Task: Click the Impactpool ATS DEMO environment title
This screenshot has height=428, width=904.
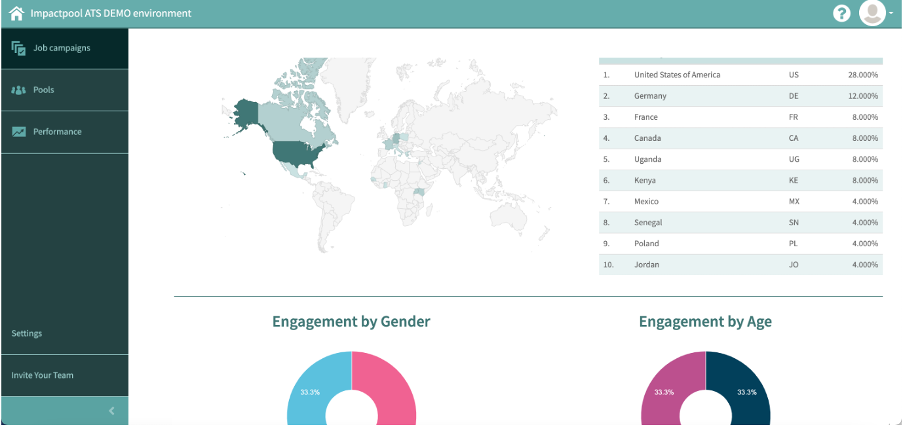Action: (x=111, y=13)
